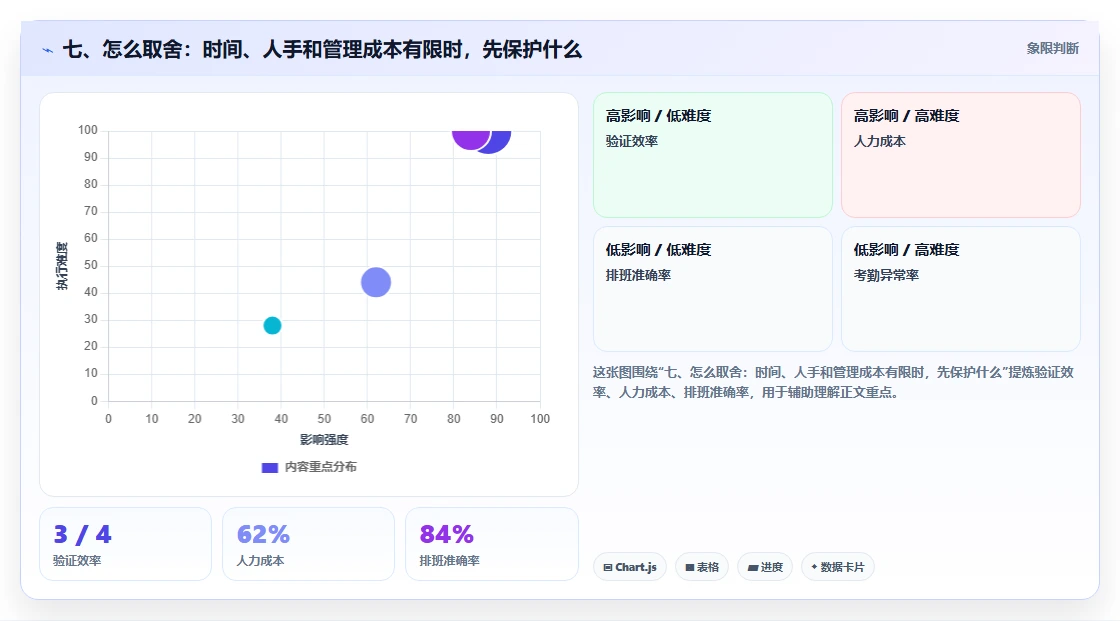Click the 62% 人力成本 stat card
Screen dimensions: 1120x621
(x=309, y=545)
